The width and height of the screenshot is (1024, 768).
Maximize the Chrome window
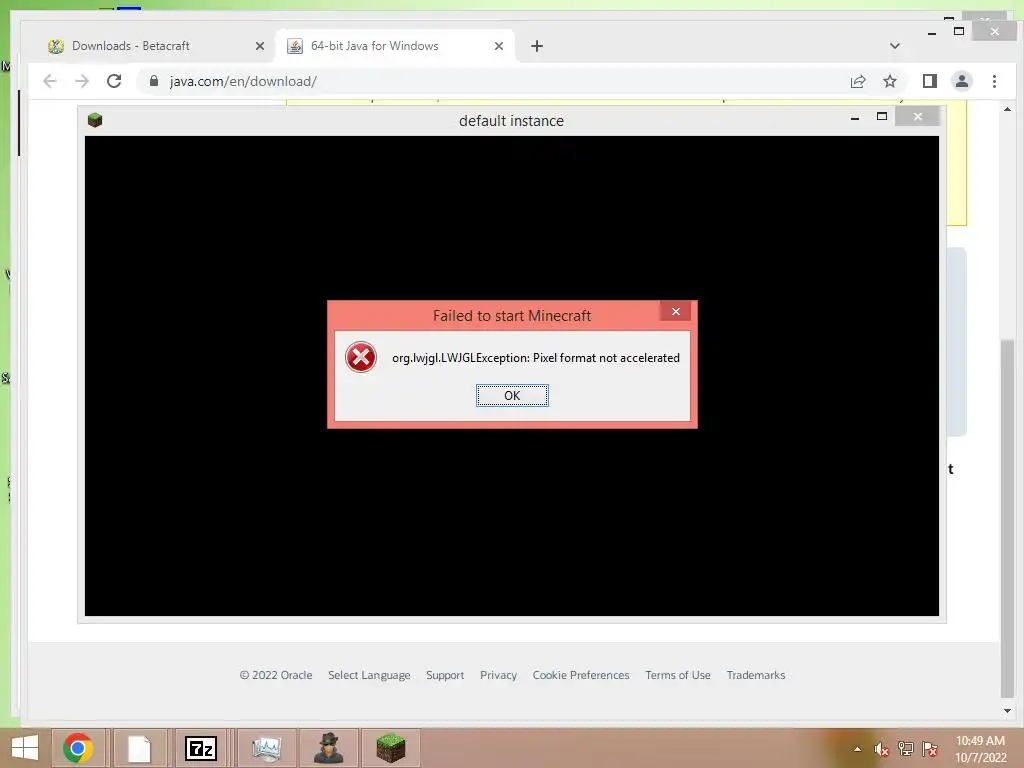point(959,31)
